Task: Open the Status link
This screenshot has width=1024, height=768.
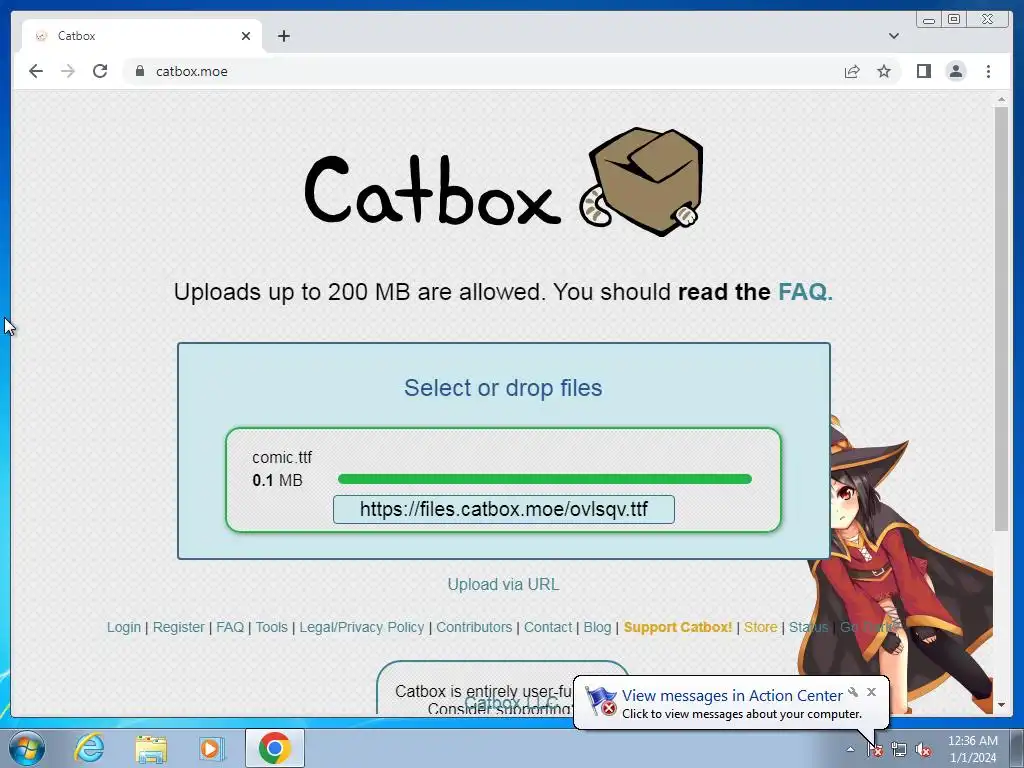Action: [808, 627]
